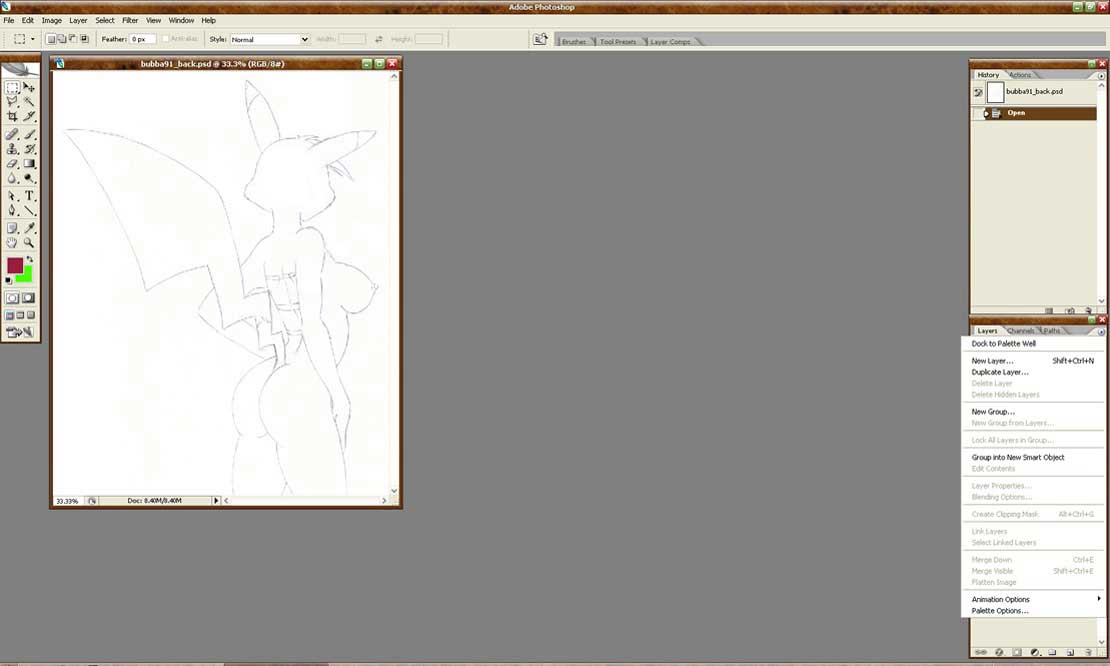1110x666 pixels.
Task: Pick the Eraser tool
Action: [x=12, y=163]
